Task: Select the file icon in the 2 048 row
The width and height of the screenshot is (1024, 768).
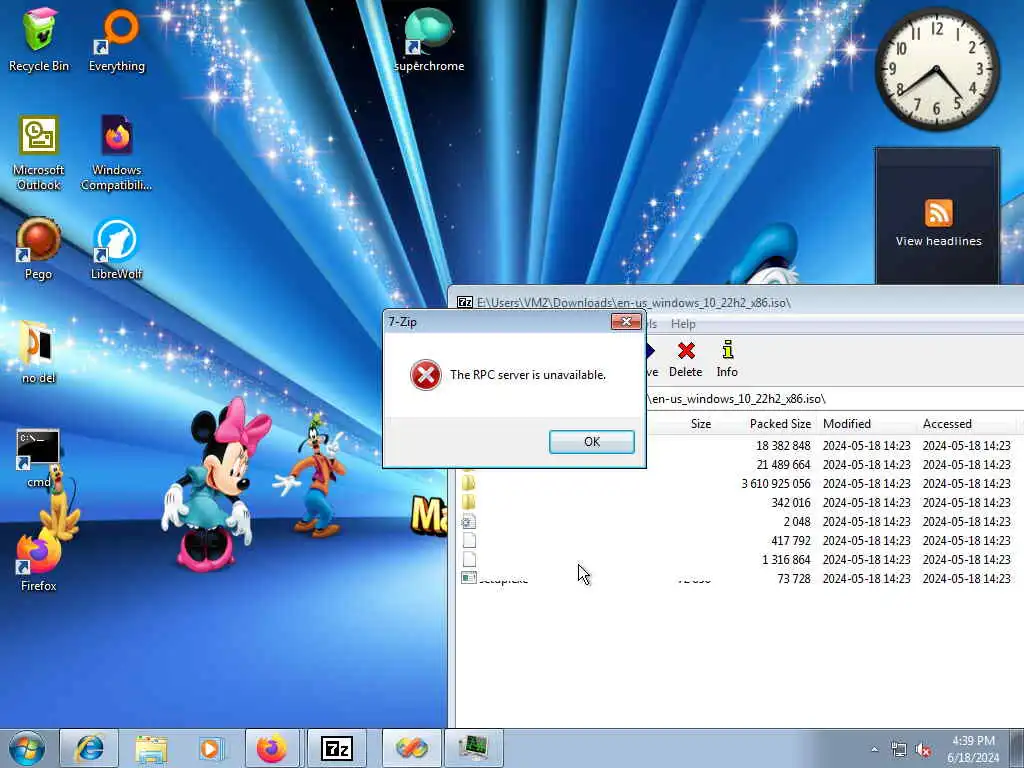Action: 468,522
